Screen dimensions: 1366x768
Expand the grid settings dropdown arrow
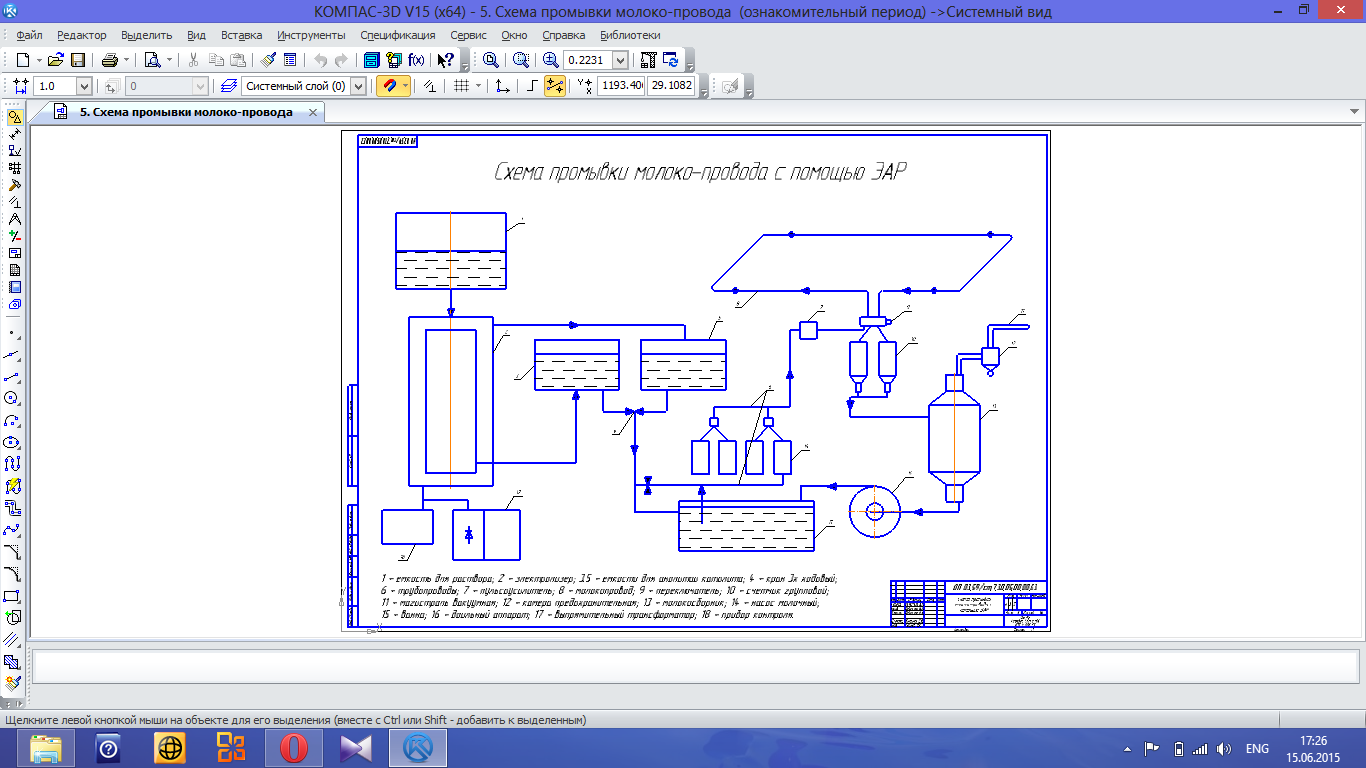[478, 86]
